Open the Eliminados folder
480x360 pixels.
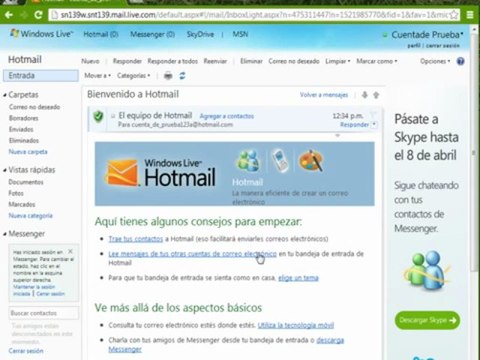click(x=24, y=141)
